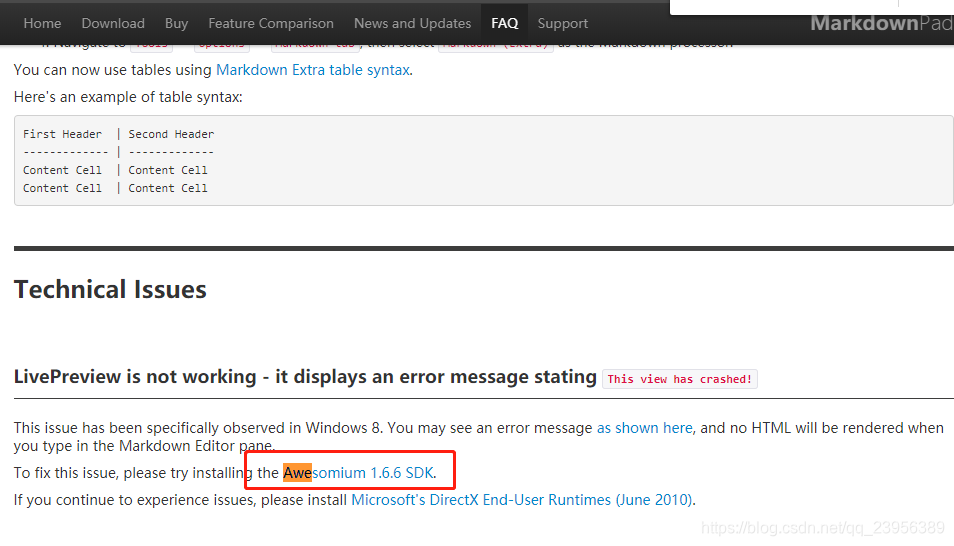Screen dimensions: 954x546
Task: Open the Home nav item
Action: 42,23
